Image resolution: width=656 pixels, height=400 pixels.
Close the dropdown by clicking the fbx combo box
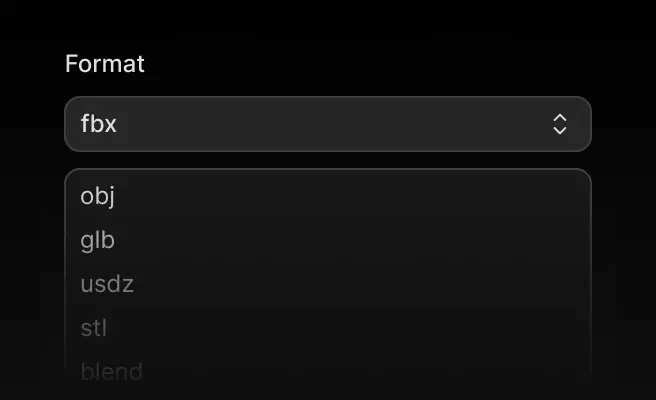[327, 124]
